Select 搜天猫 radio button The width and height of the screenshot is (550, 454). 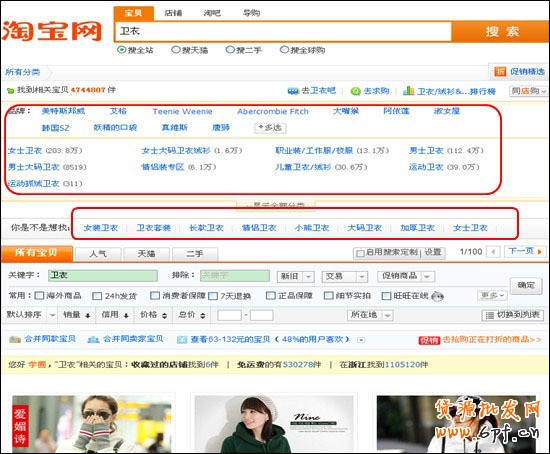tap(176, 50)
